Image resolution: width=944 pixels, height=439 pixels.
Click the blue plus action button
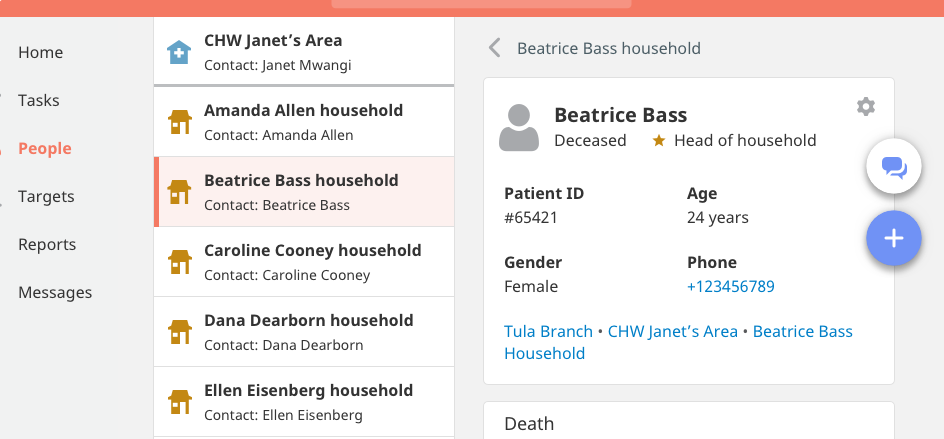[893, 238]
